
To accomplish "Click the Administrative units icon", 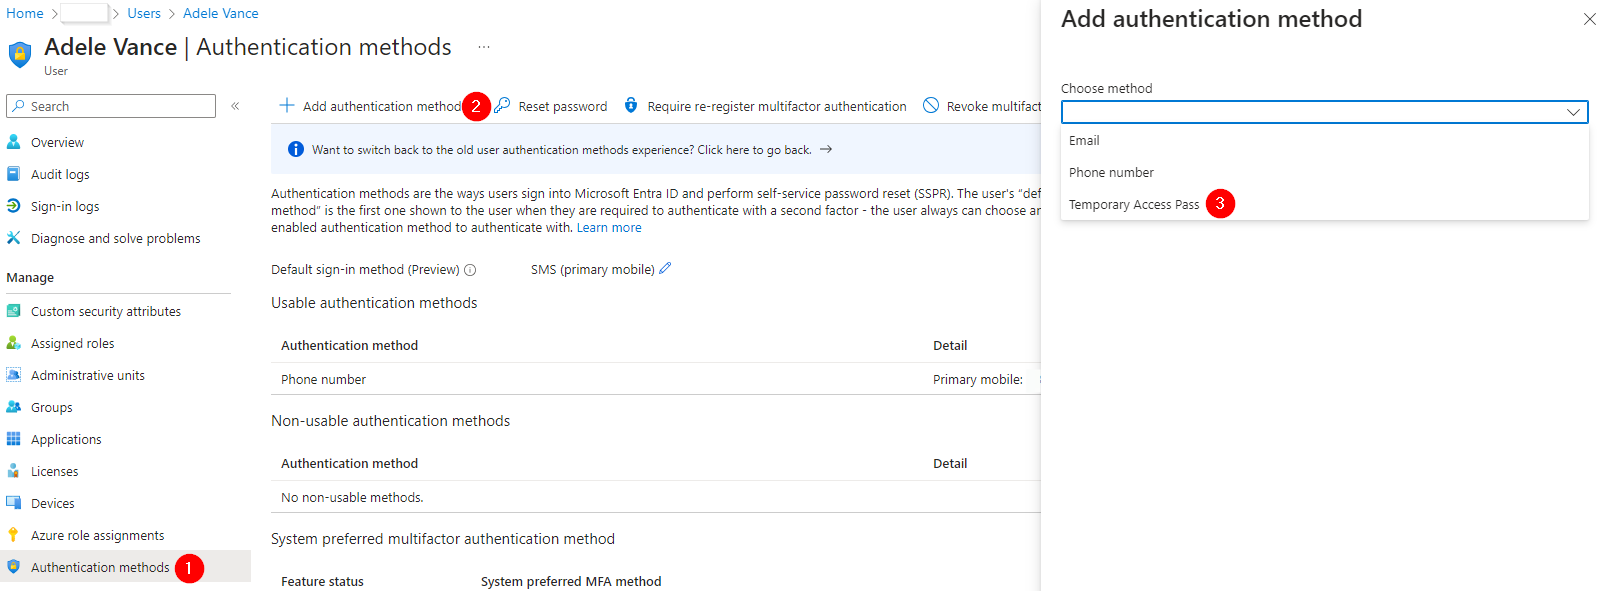I will tap(13, 375).
